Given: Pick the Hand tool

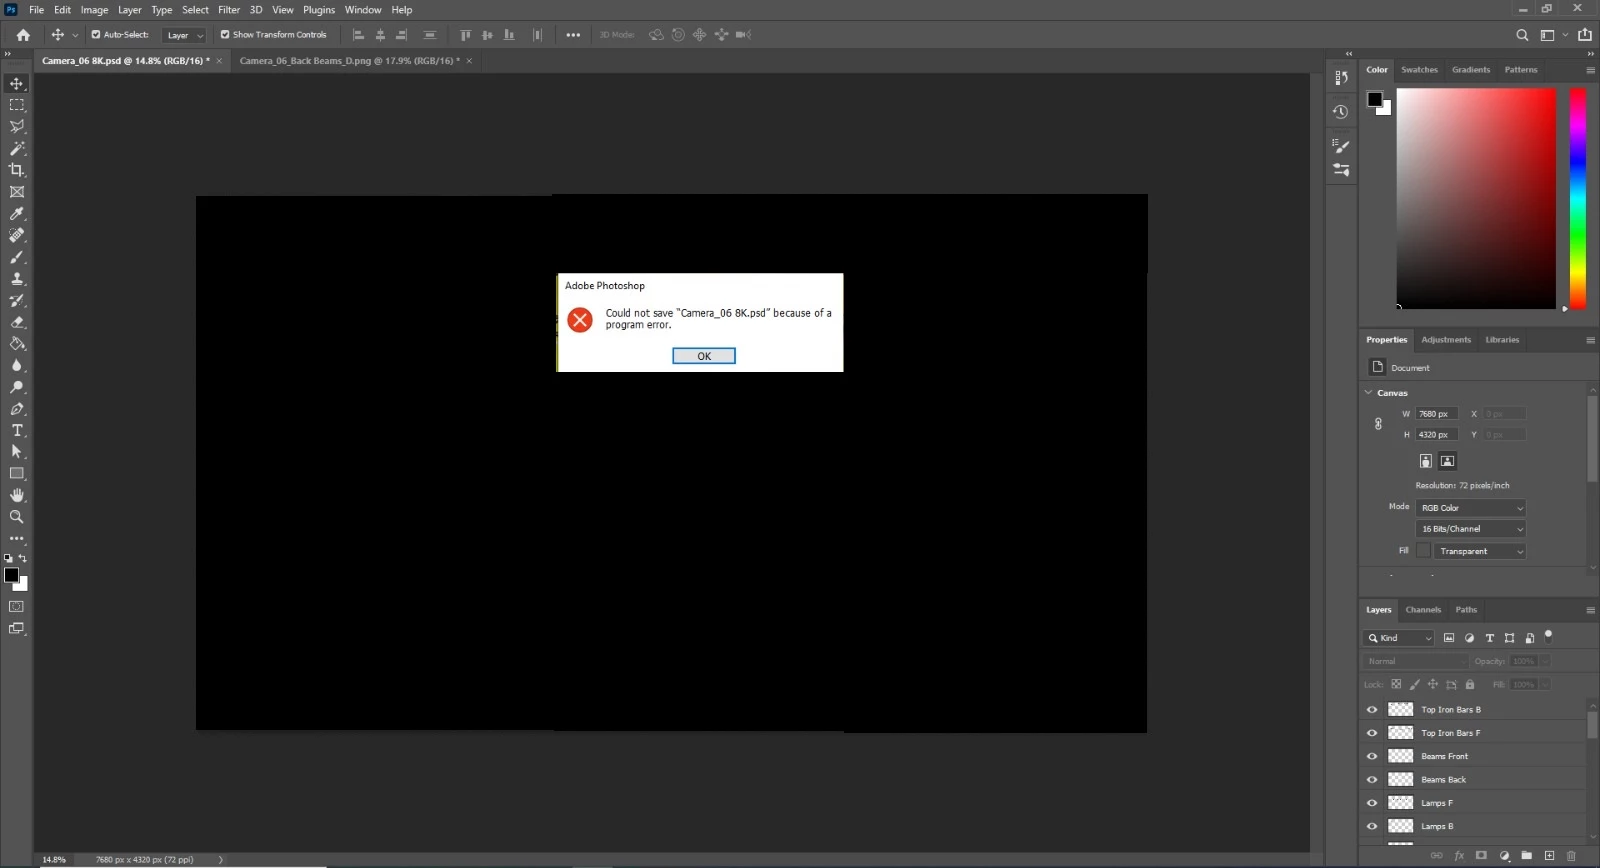Looking at the screenshot, I should coord(17,495).
